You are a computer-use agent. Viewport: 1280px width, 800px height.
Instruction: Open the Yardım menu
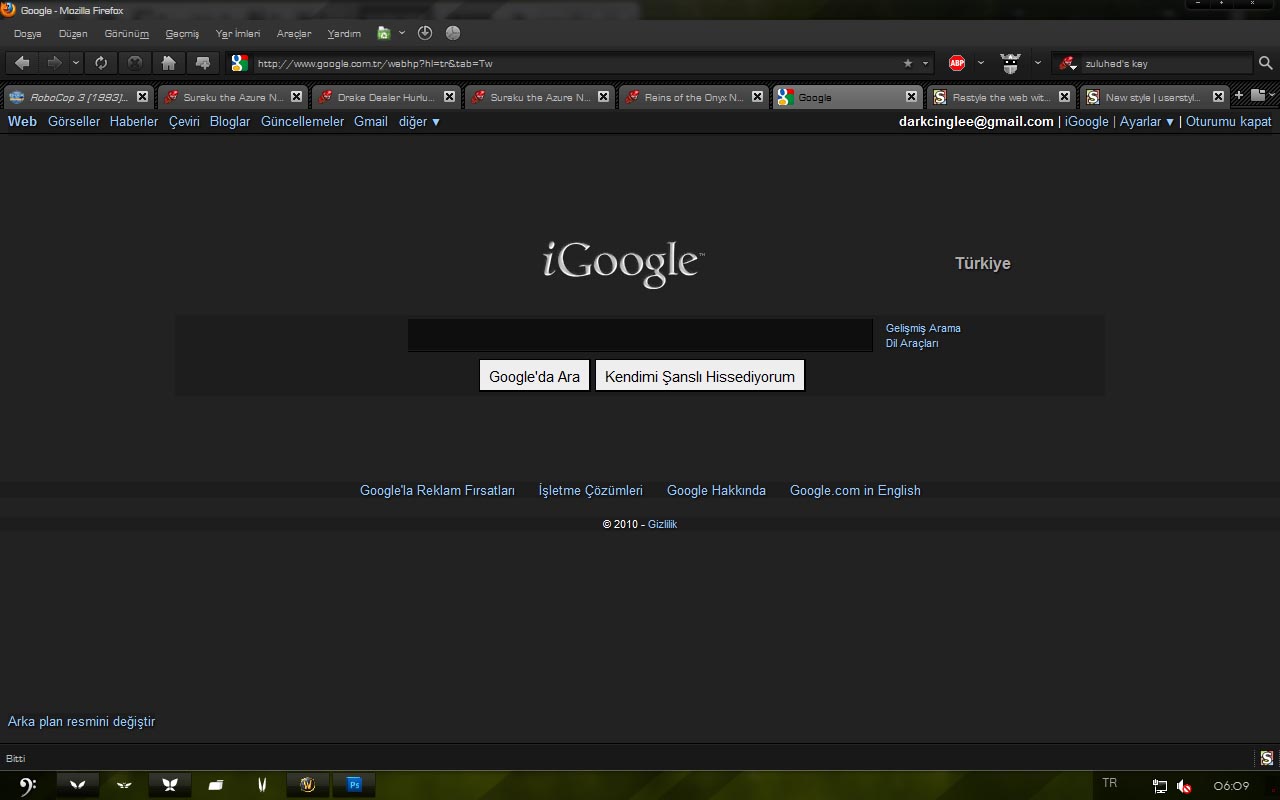(x=344, y=33)
